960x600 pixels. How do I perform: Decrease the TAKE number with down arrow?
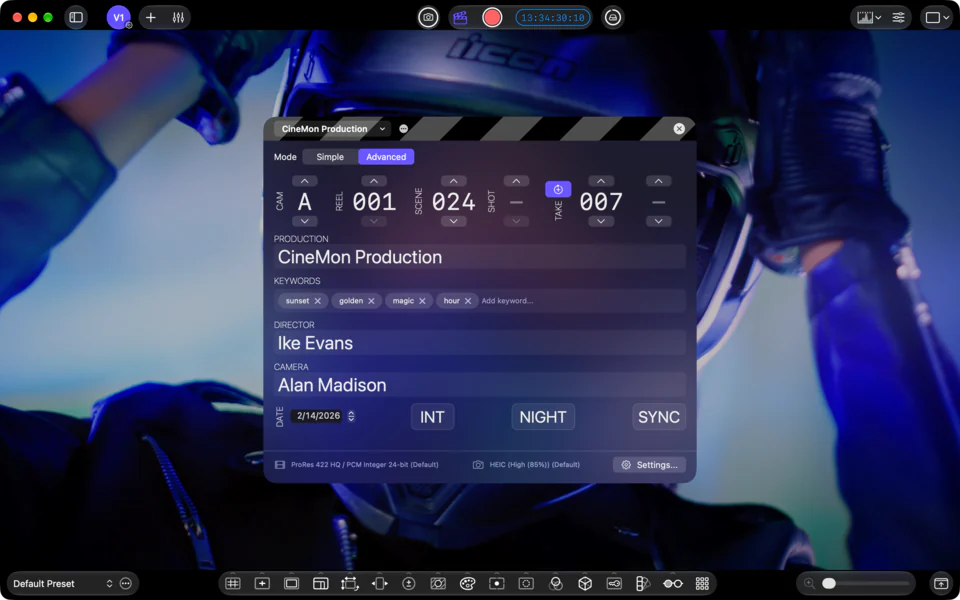coord(601,221)
